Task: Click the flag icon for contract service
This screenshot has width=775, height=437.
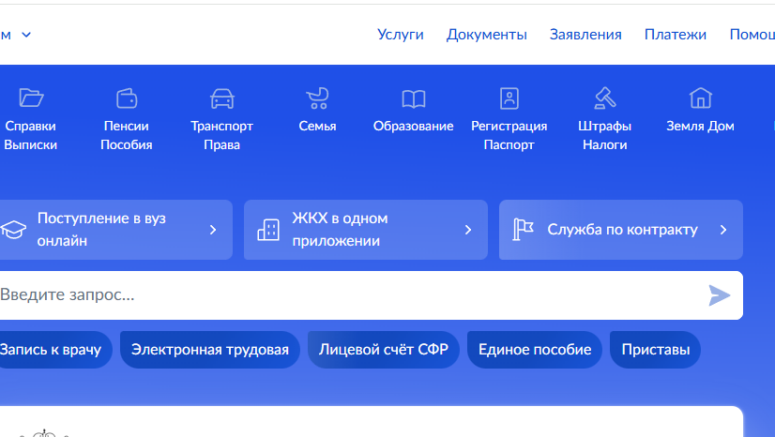Action: 522,229
